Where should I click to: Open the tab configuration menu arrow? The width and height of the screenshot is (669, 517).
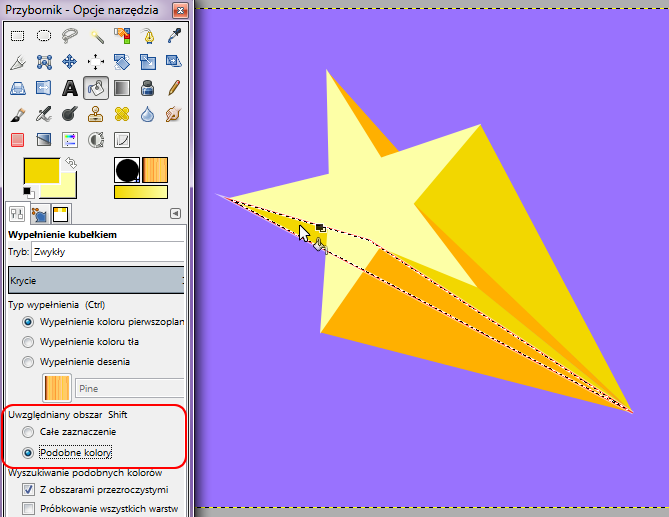(x=175, y=213)
